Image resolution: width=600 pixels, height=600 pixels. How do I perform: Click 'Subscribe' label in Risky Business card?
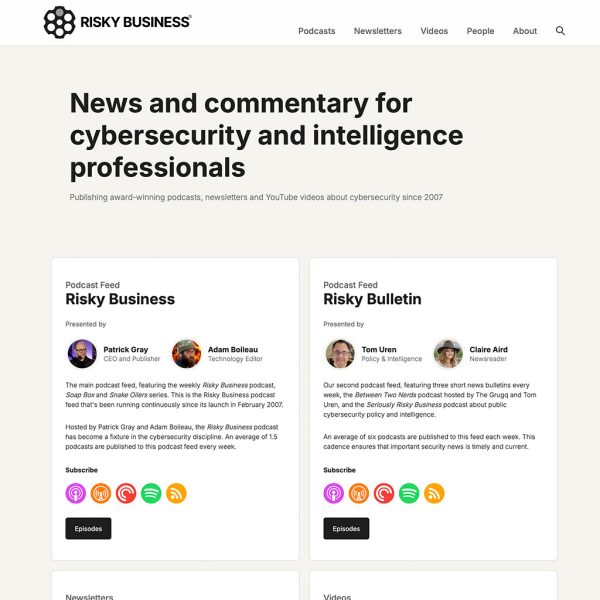82,470
